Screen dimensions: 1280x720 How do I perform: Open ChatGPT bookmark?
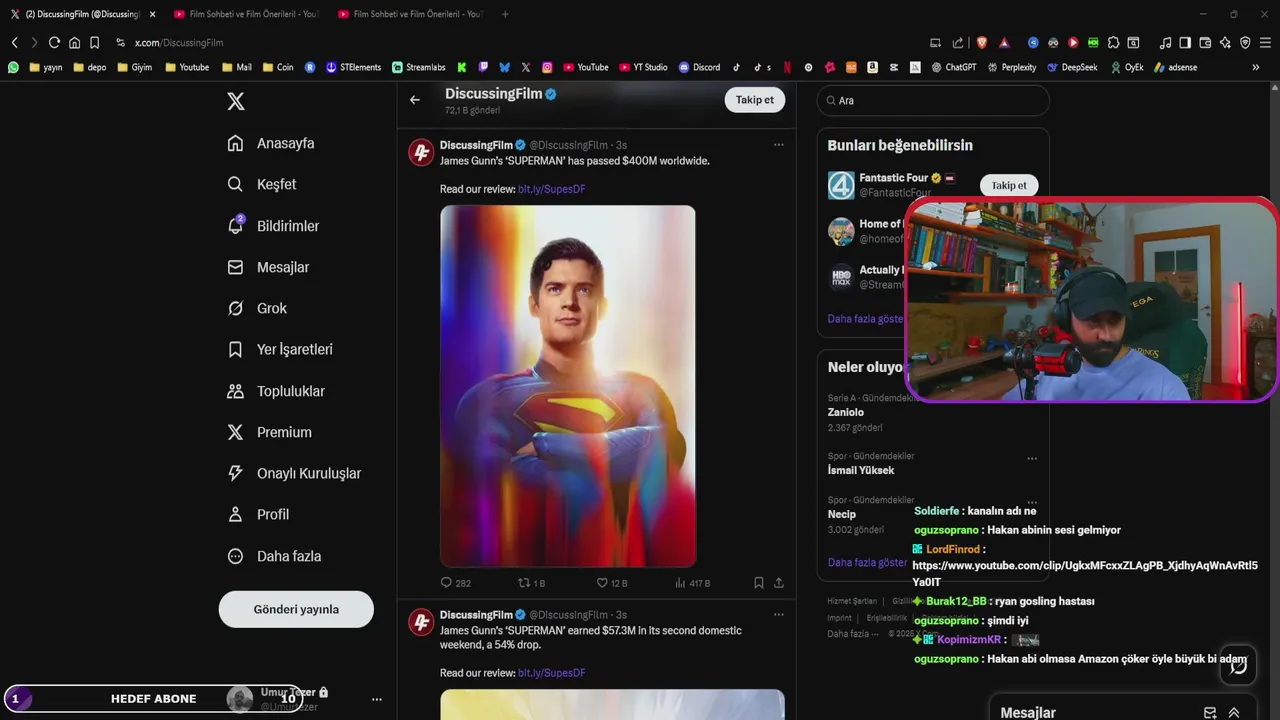coord(953,67)
